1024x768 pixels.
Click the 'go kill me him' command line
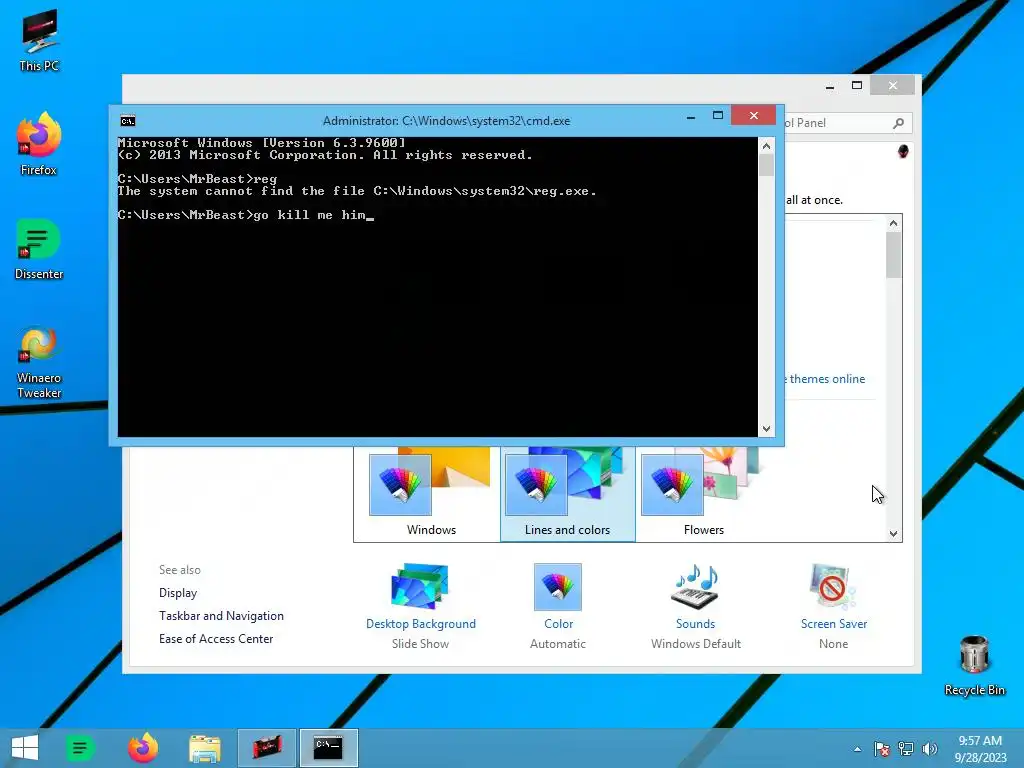246,215
